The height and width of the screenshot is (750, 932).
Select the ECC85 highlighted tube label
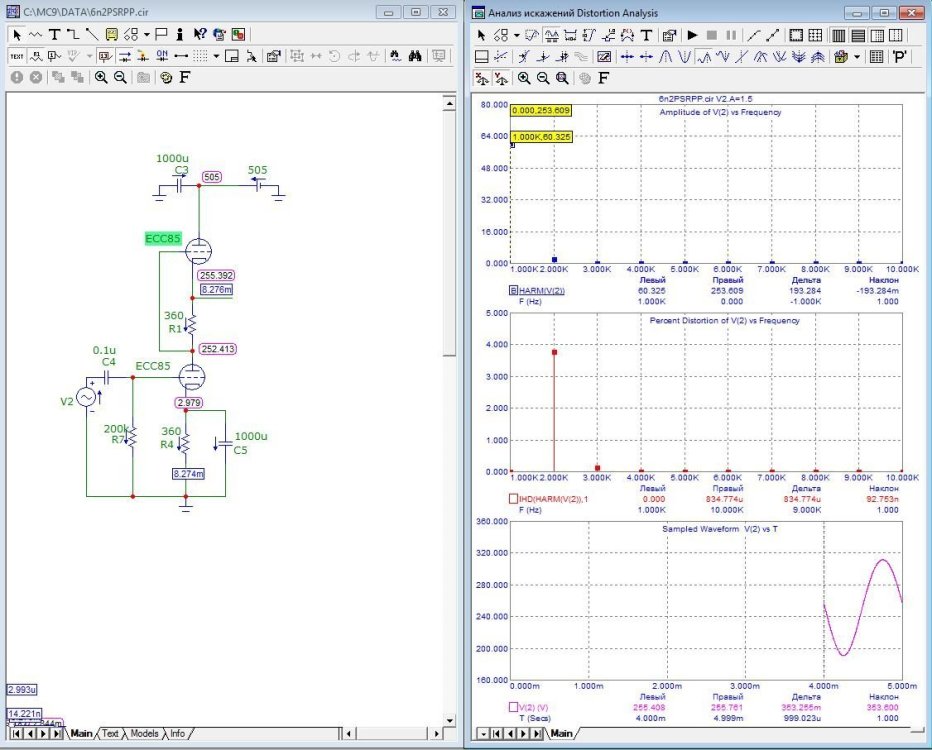pyautogui.click(x=161, y=238)
